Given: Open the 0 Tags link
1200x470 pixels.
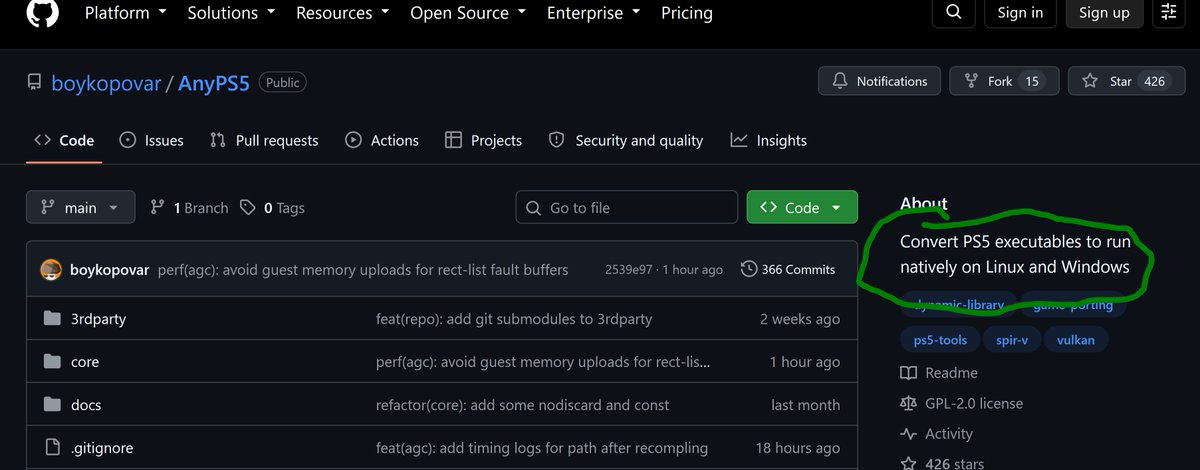Looking at the screenshot, I should [272, 208].
